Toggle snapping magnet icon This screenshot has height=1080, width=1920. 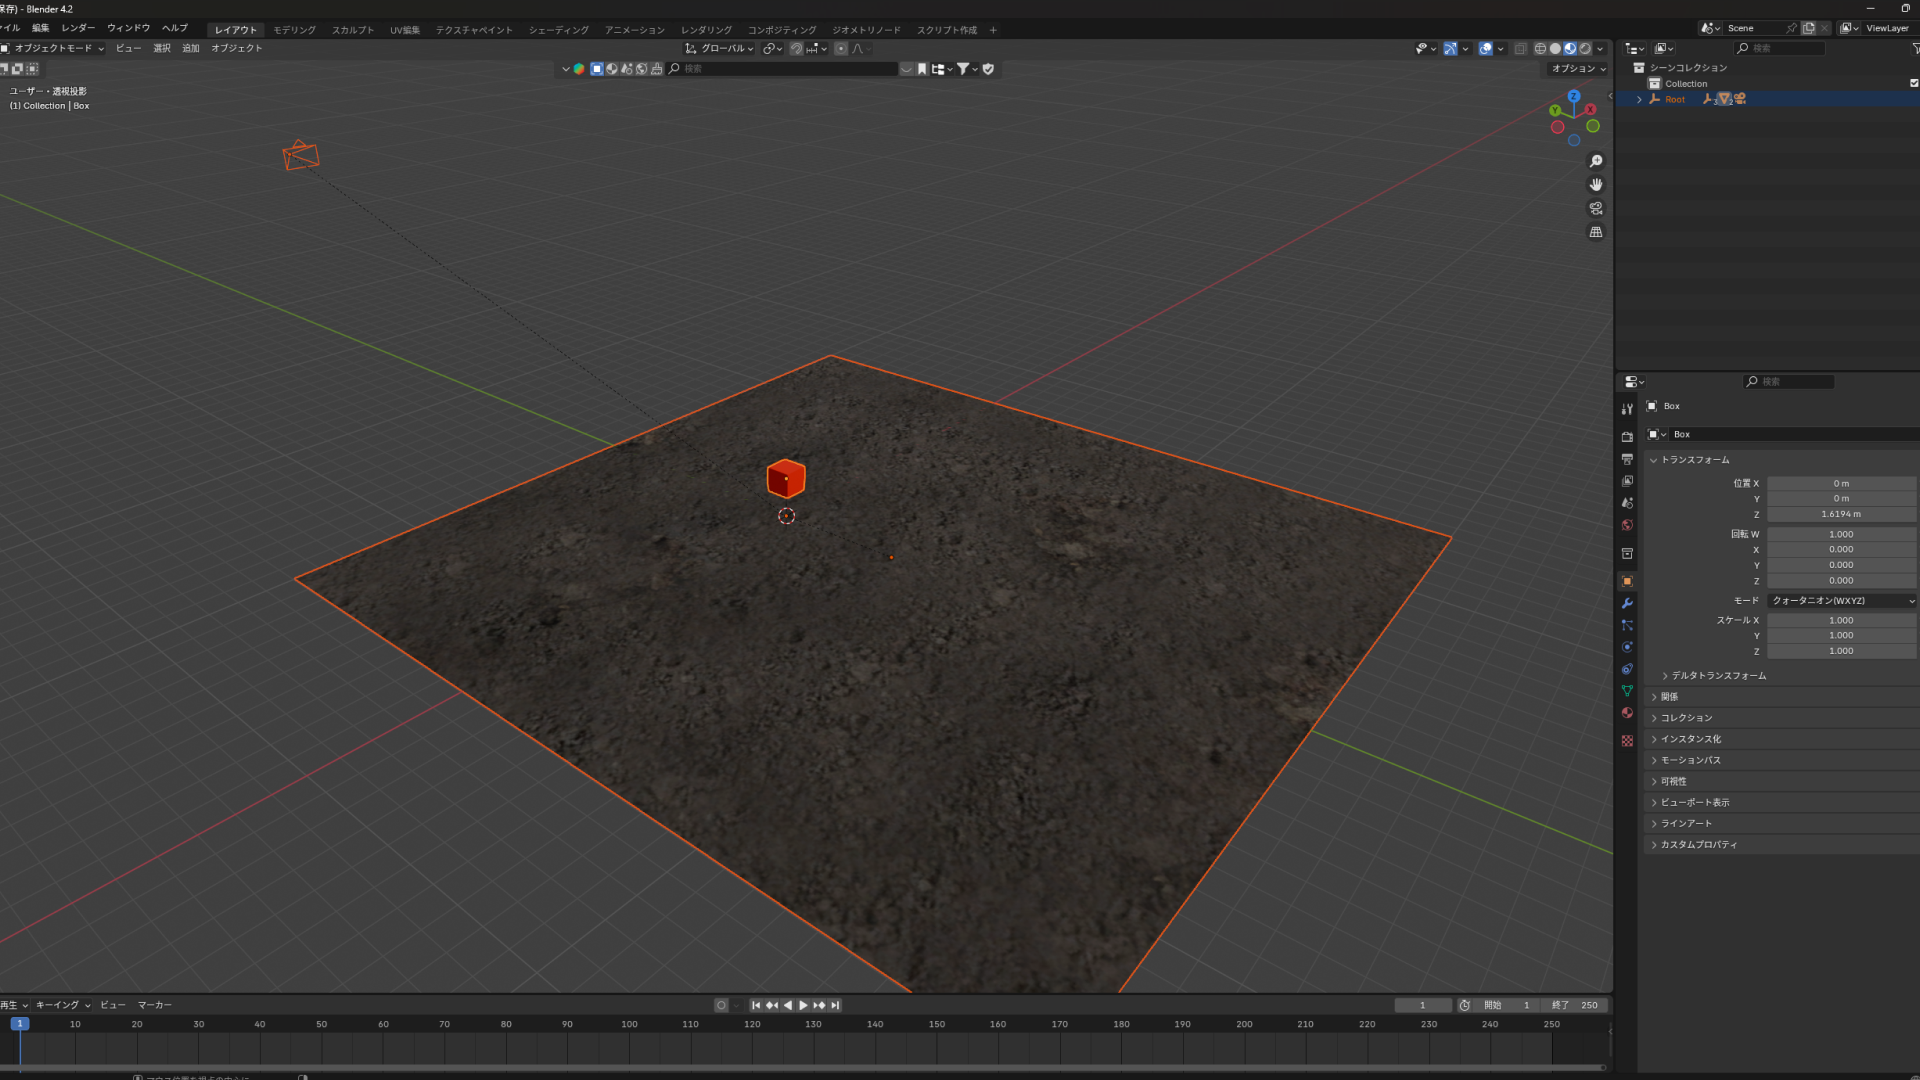pos(796,48)
